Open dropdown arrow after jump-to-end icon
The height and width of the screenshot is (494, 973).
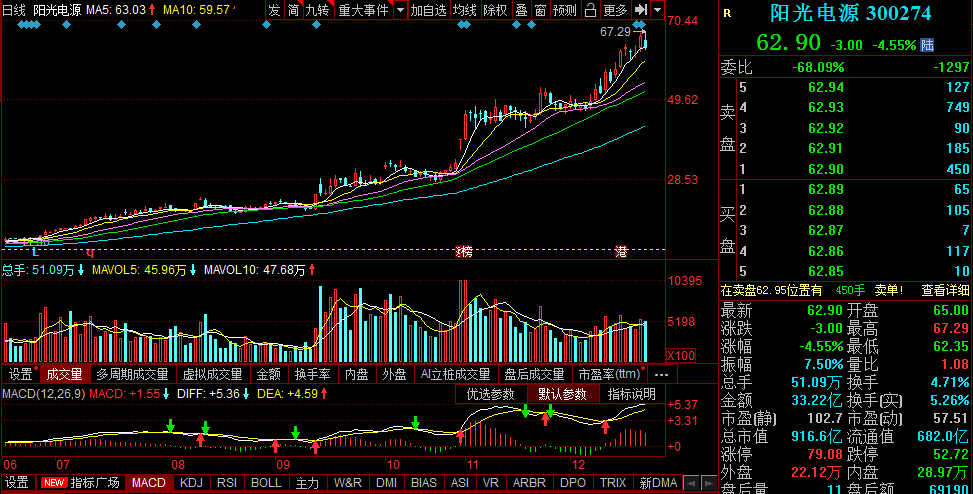pos(657,10)
